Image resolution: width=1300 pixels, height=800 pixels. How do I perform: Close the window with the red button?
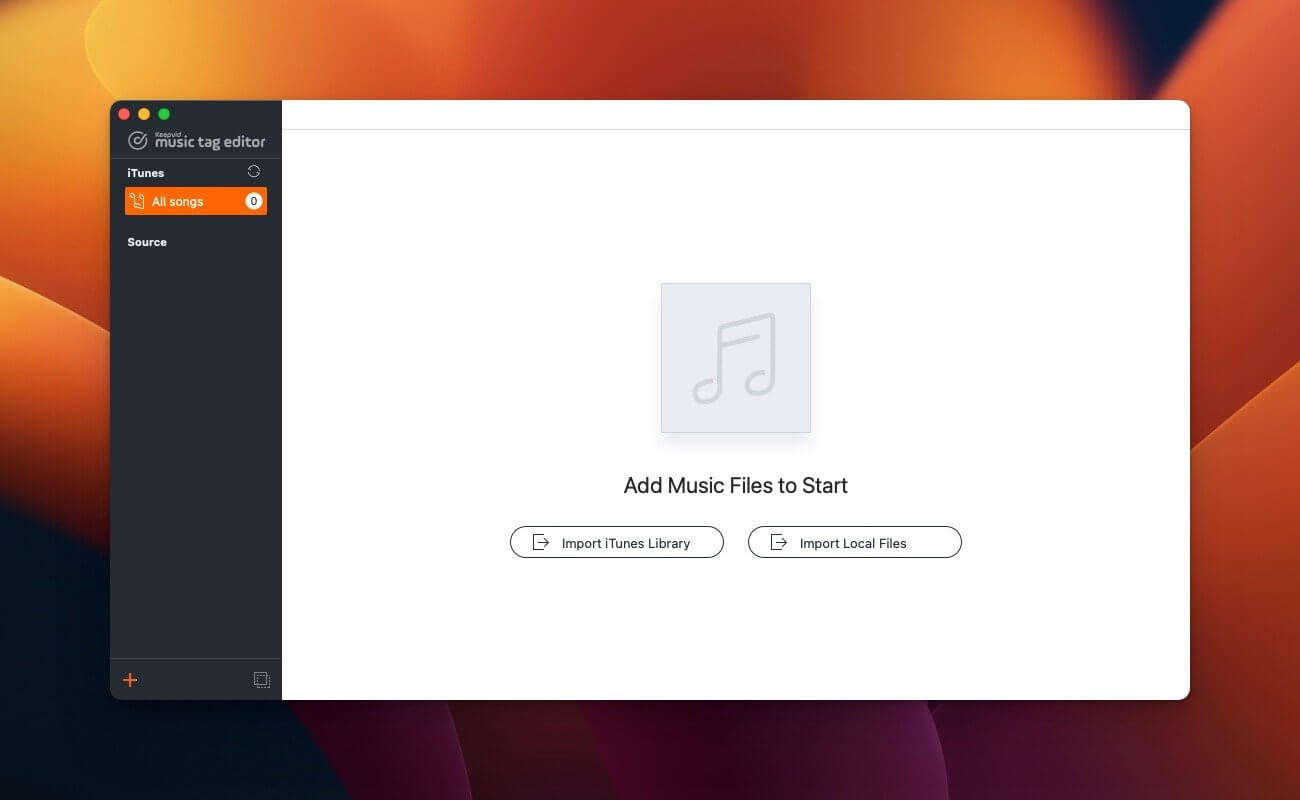(123, 113)
